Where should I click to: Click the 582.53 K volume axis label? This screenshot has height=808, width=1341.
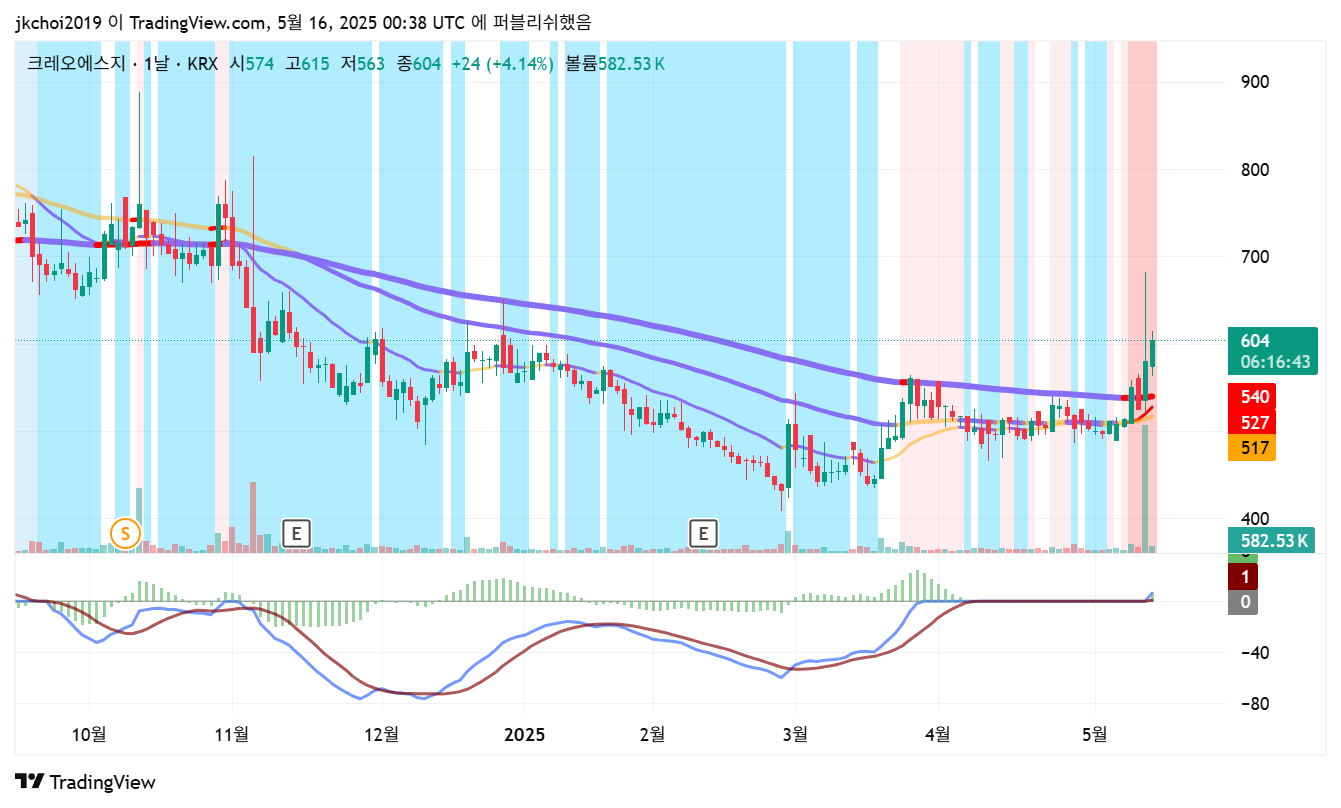click(x=1272, y=541)
